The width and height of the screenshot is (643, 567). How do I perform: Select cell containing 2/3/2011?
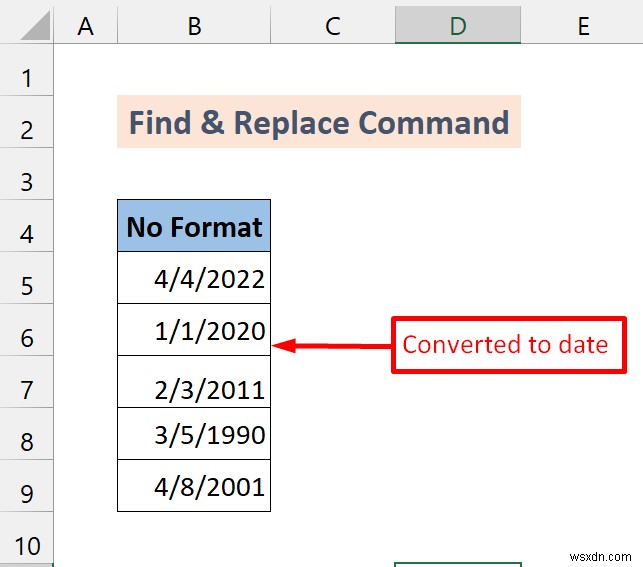tap(194, 381)
